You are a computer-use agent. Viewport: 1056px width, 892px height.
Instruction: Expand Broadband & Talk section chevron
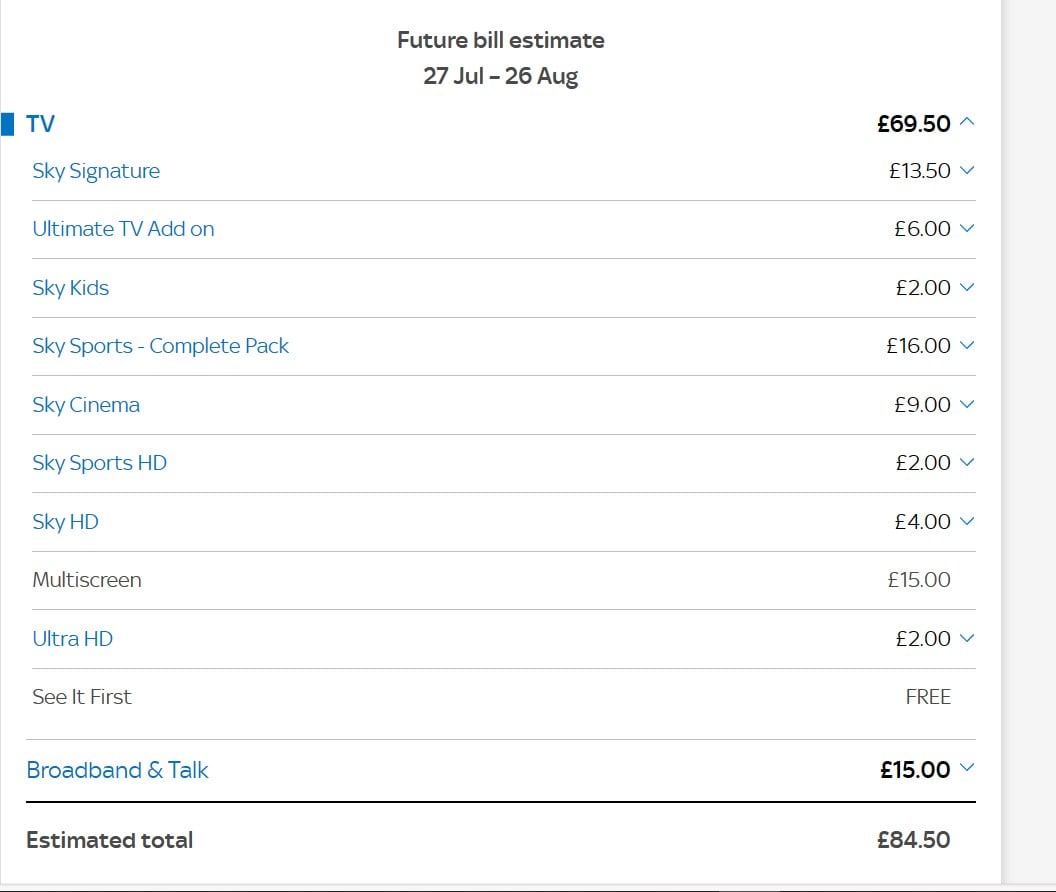(967, 767)
